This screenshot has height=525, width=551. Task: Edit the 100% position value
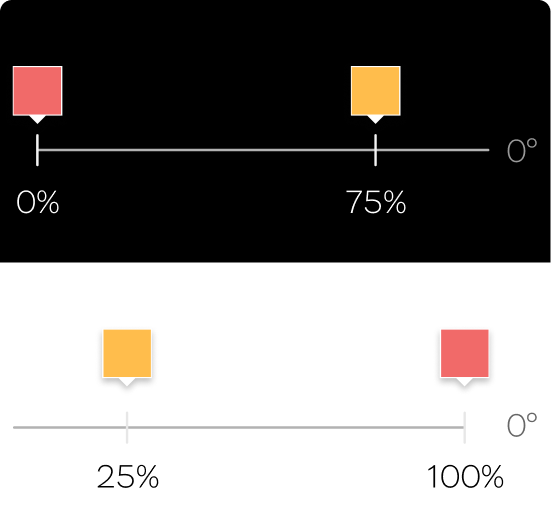coord(465,477)
